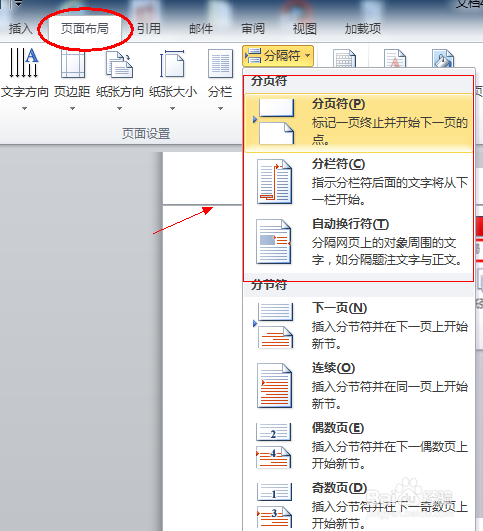The height and width of the screenshot is (531, 483).
Task: Switch to the 插入 tab
Action: pos(20,29)
